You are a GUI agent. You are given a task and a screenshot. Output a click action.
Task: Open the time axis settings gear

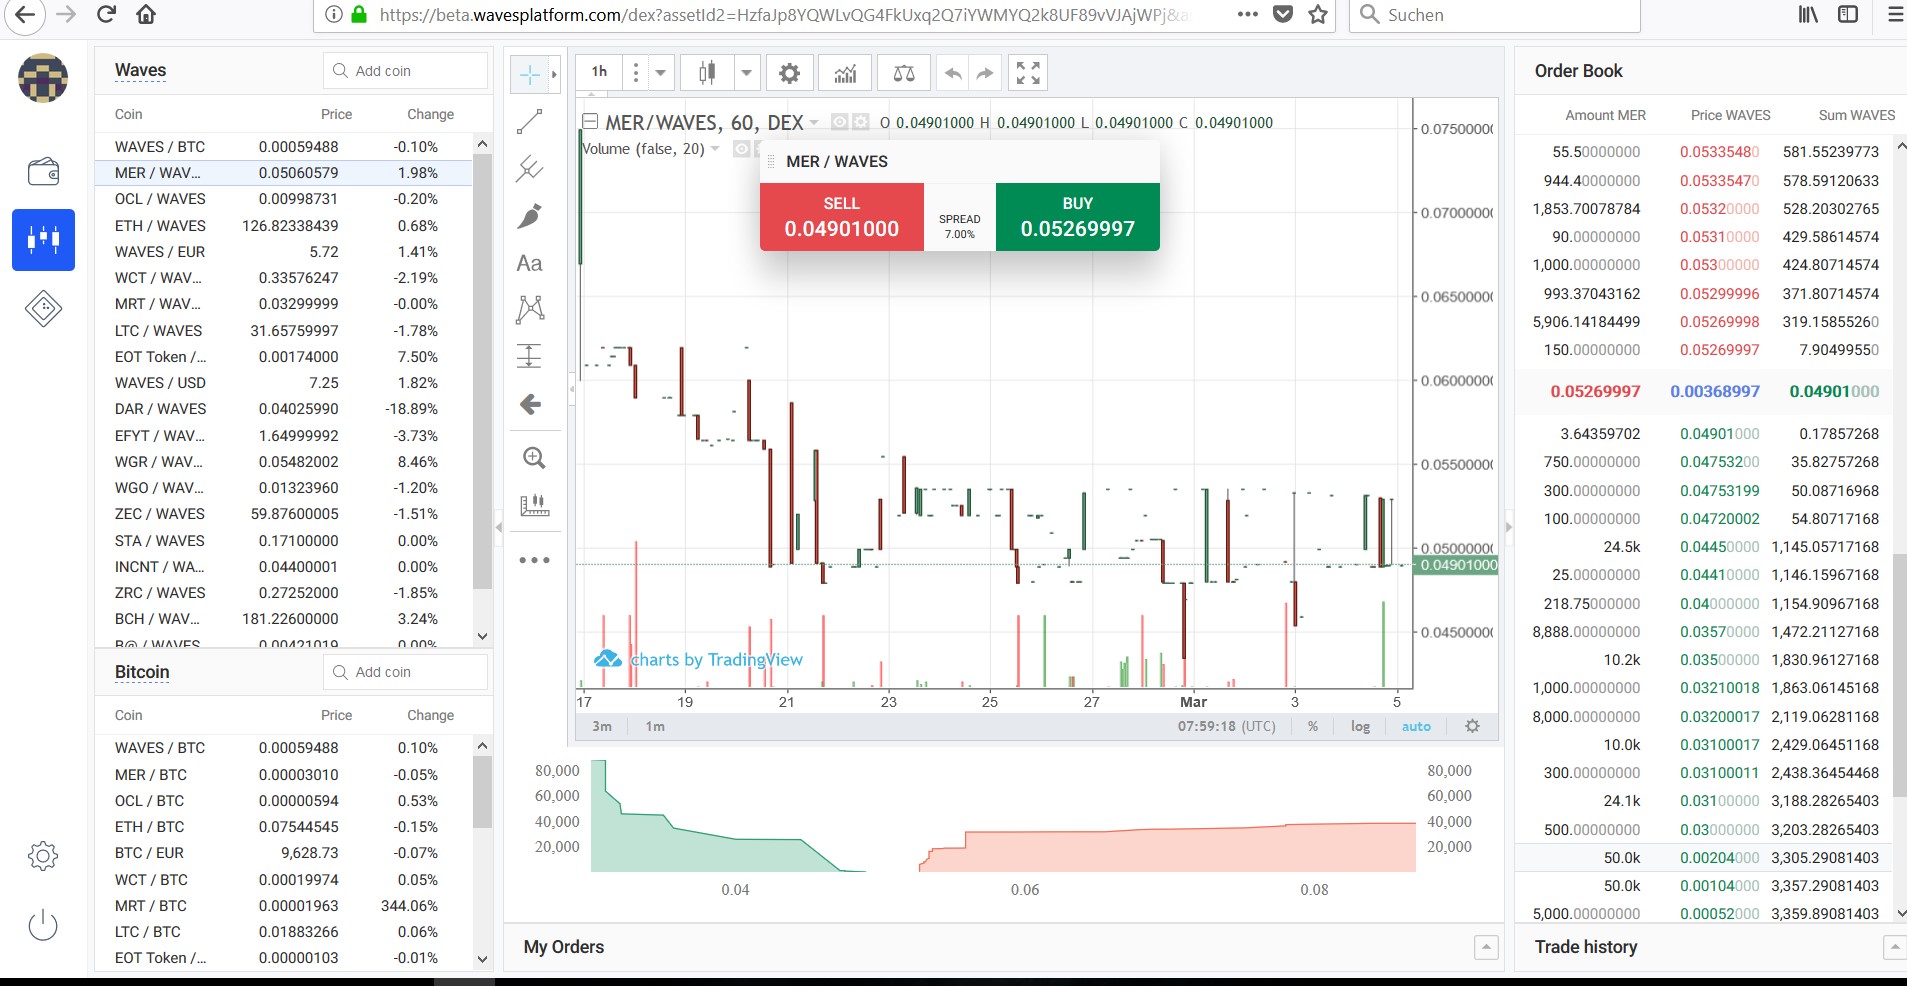pyautogui.click(x=1472, y=726)
